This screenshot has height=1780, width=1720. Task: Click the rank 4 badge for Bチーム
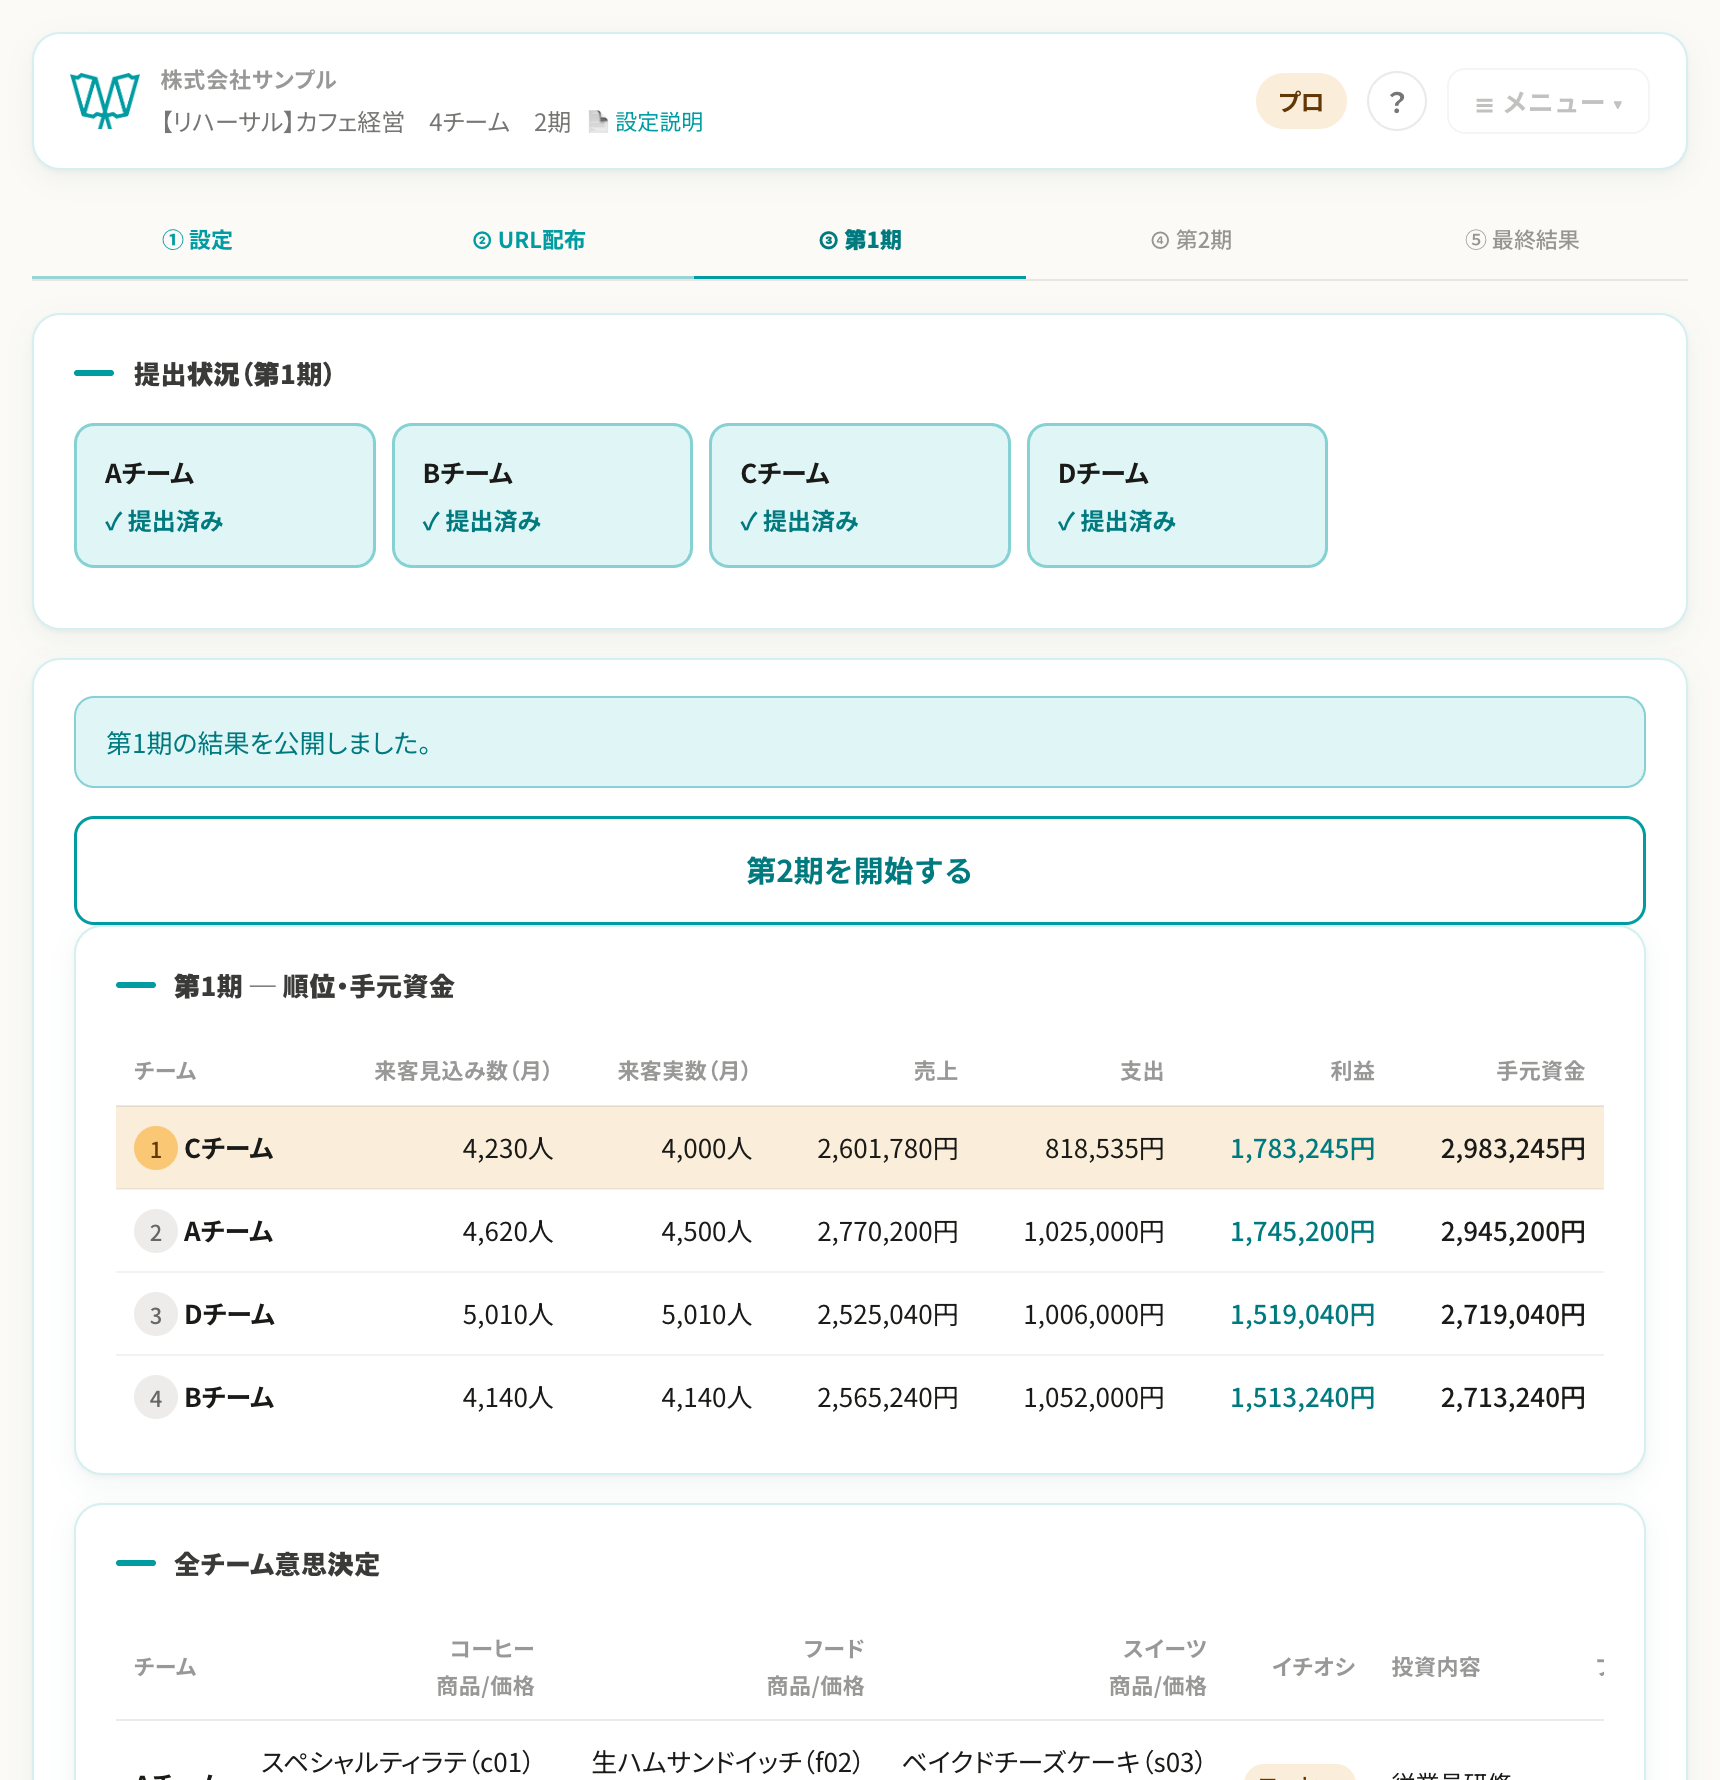pyautogui.click(x=156, y=1397)
